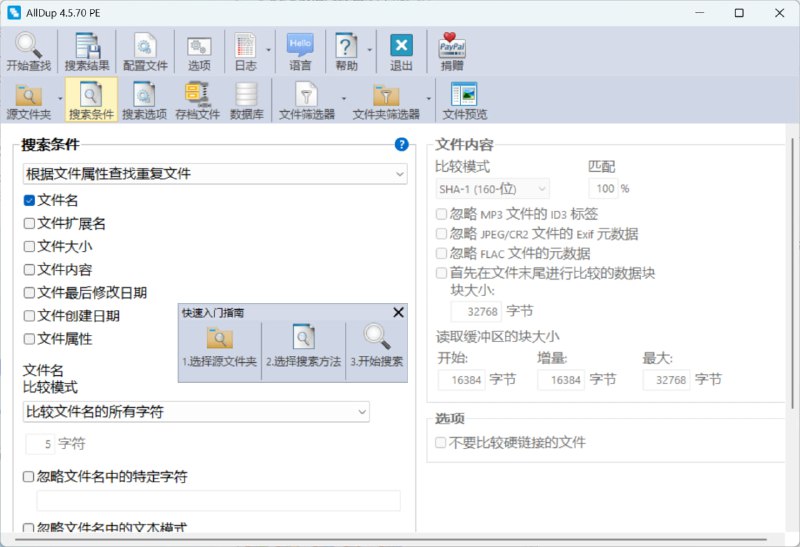The width and height of the screenshot is (800, 547).
Task: Expand 比较文件名的所有字符 dropdown
Action: tap(196, 411)
